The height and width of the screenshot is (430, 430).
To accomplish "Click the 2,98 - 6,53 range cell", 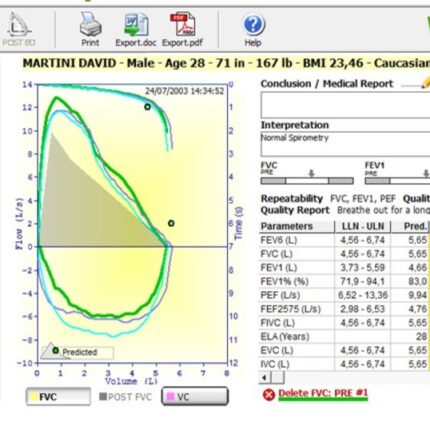I will (x=363, y=309).
